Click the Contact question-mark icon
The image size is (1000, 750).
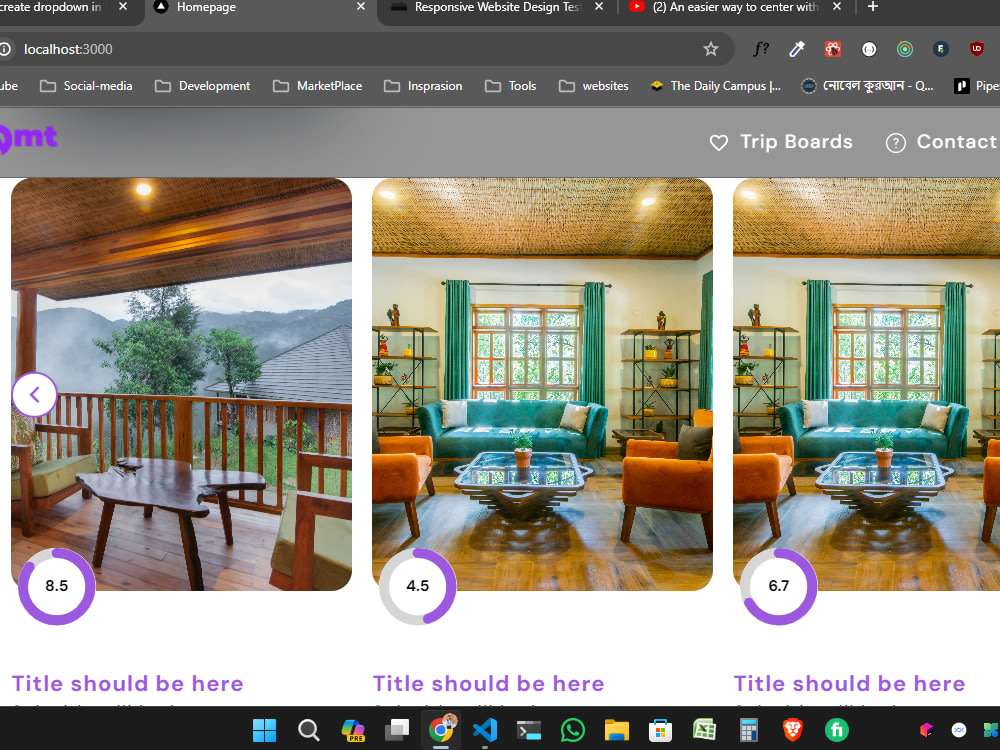895,142
